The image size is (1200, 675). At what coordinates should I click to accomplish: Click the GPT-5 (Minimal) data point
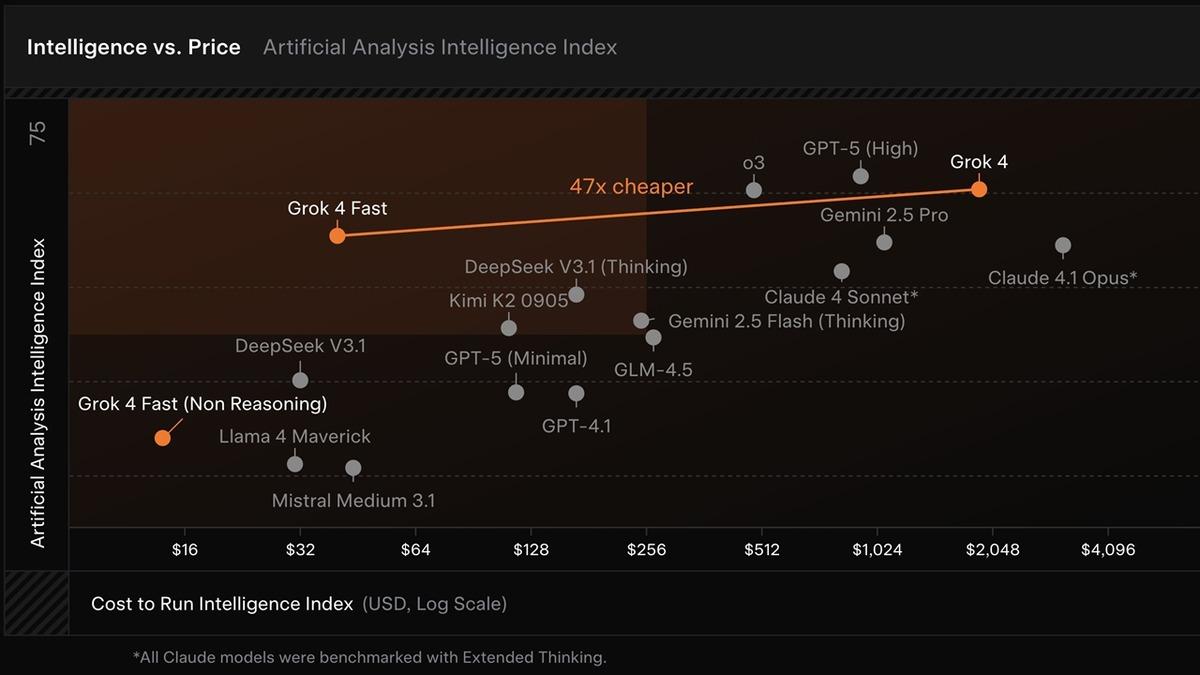tap(516, 392)
